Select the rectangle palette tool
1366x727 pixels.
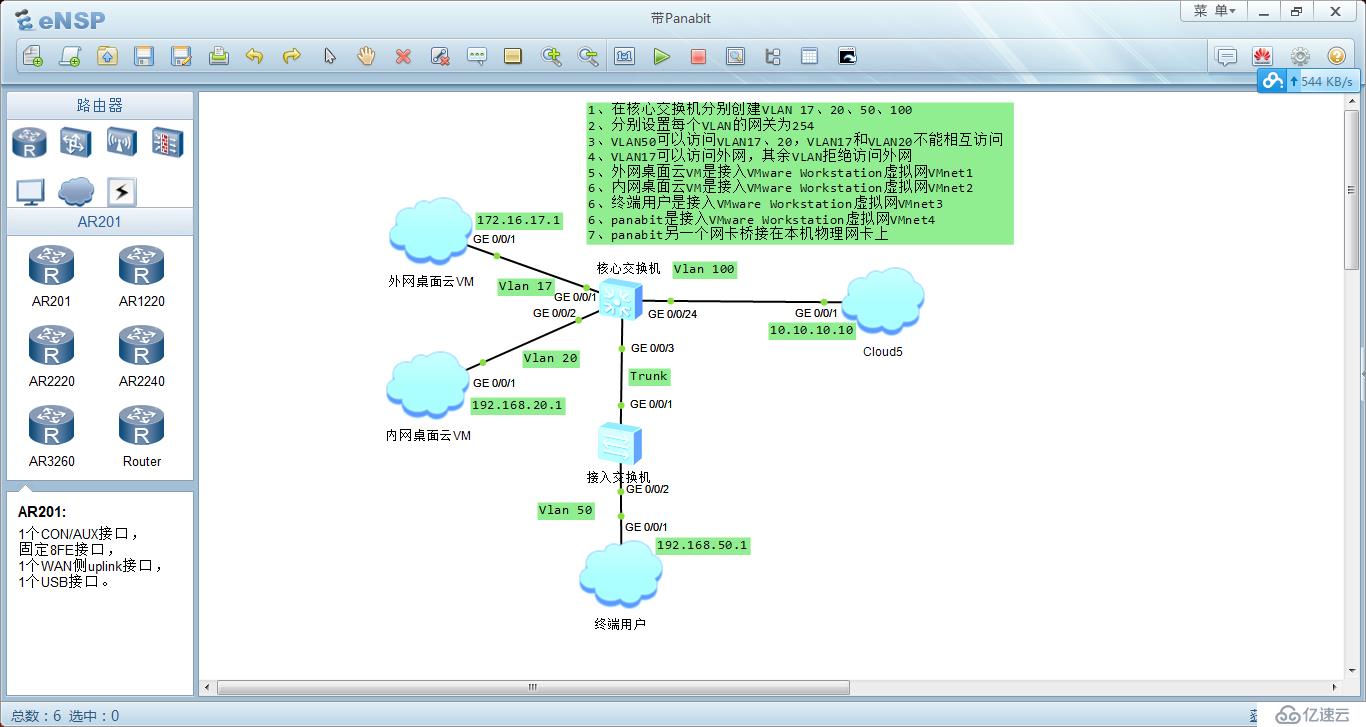pyautogui.click(x=513, y=56)
